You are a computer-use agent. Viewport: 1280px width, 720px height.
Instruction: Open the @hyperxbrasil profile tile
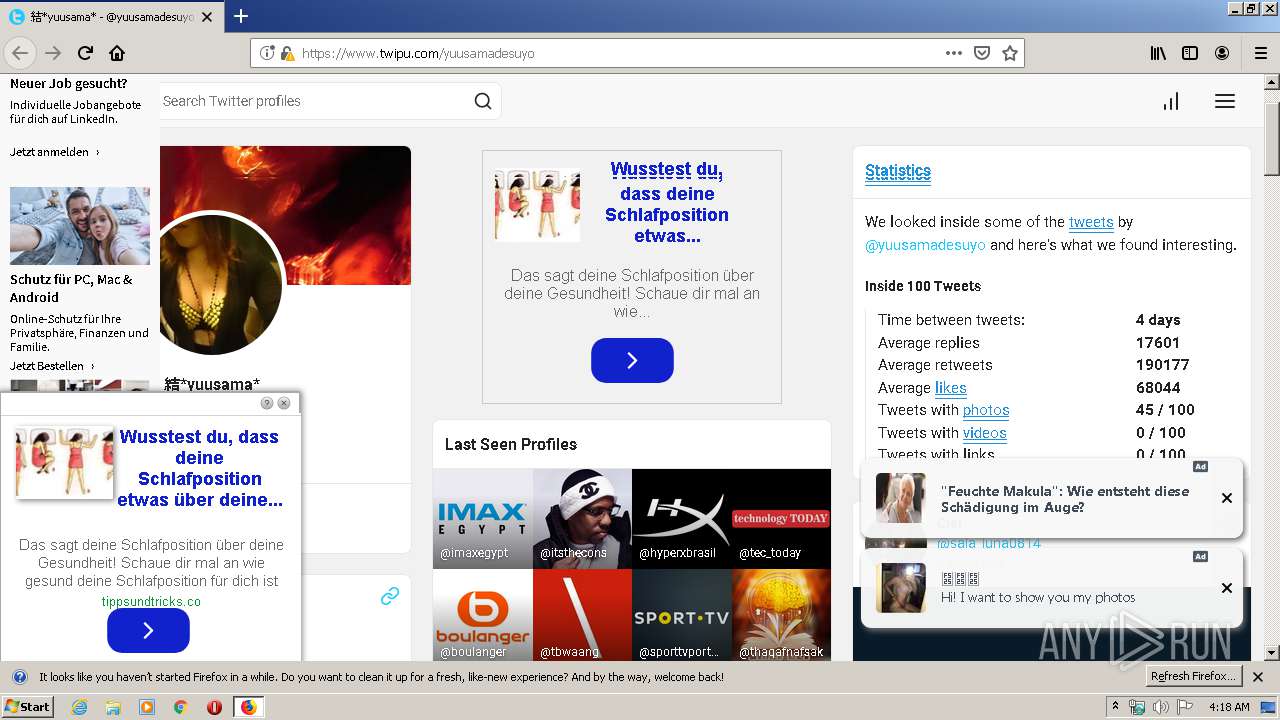point(682,519)
